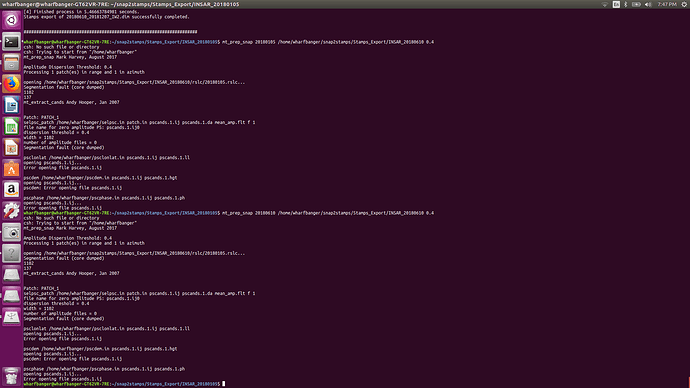The image size is (690, 388).
Task: Click drive icon directly above USB icon
Action: tap(11, 295)
